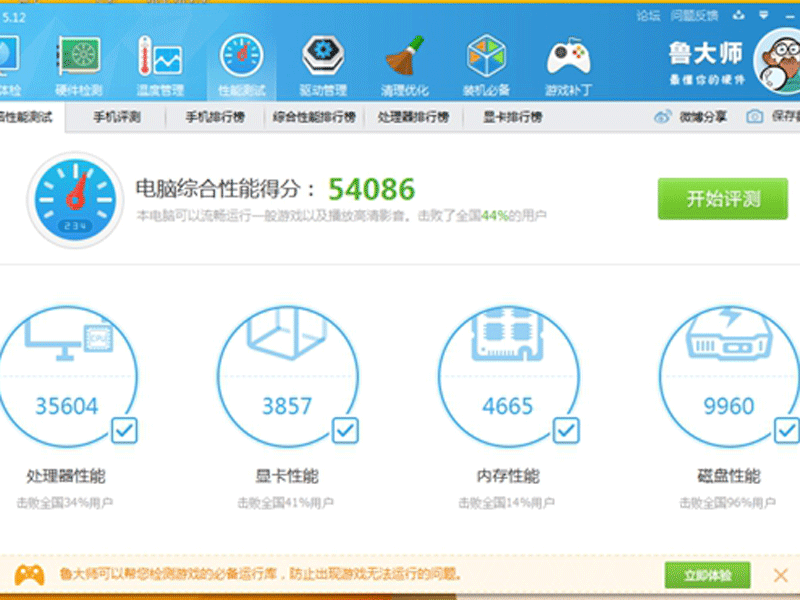Click the overall score 54086
Viewport: 800px width, 600px height.
(371, 189)
